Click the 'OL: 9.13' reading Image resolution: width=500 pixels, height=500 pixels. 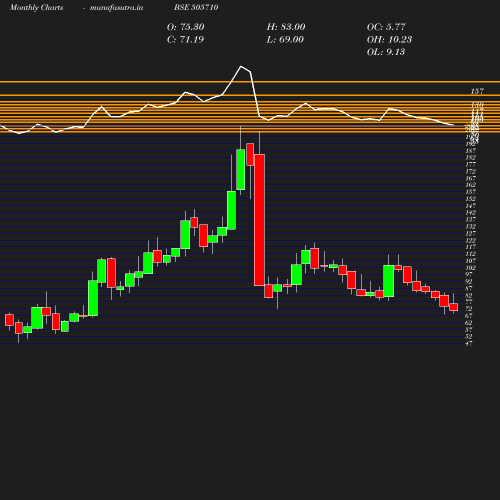386,52
